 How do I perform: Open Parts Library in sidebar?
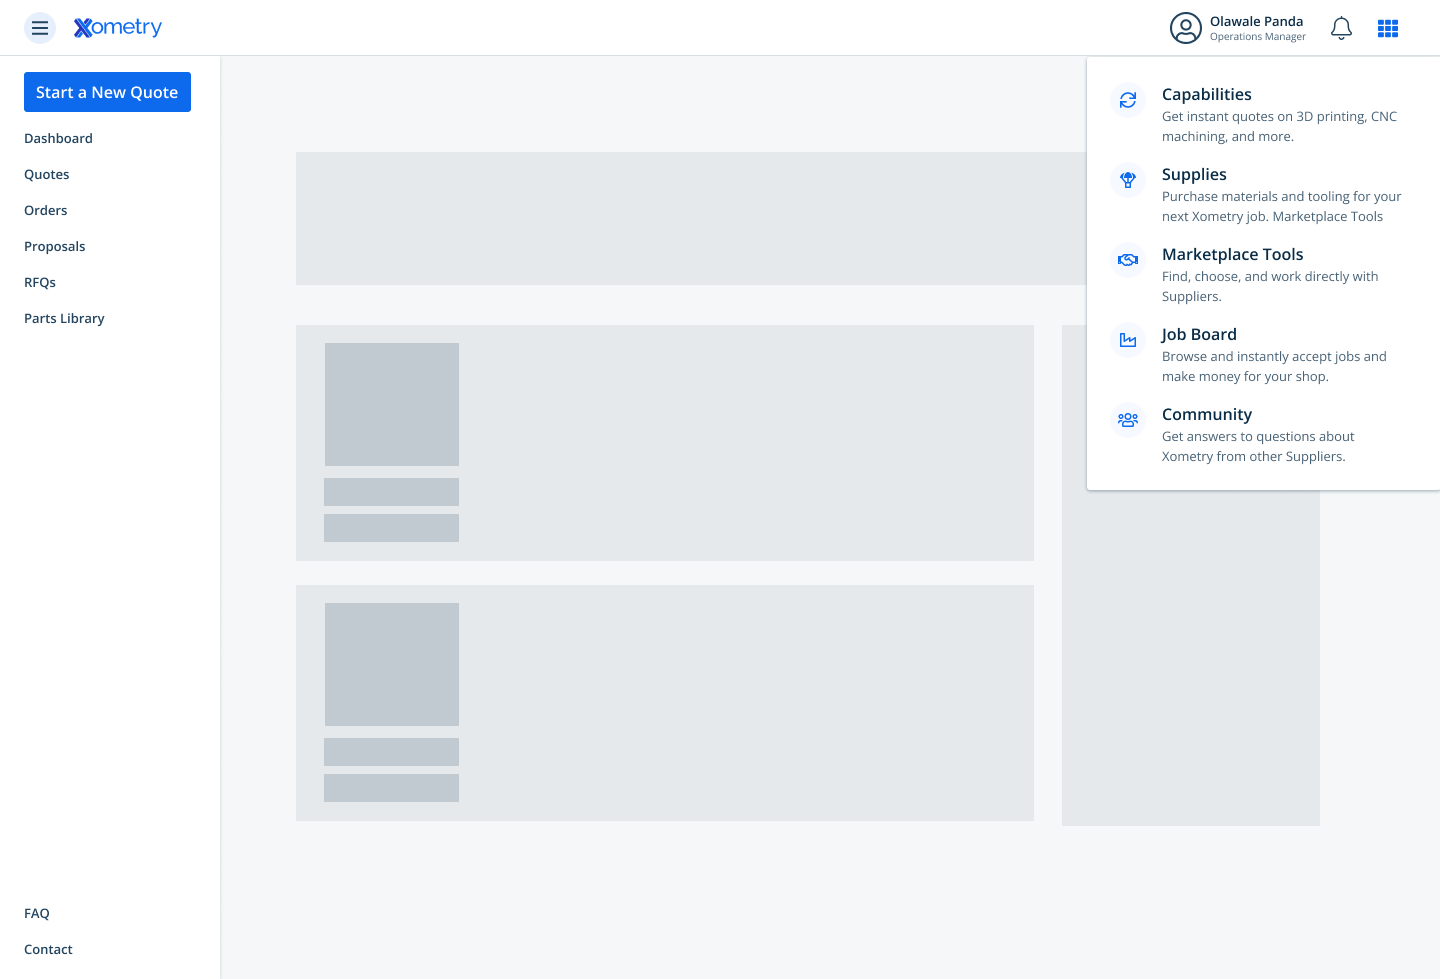click(x=64, y=318)
